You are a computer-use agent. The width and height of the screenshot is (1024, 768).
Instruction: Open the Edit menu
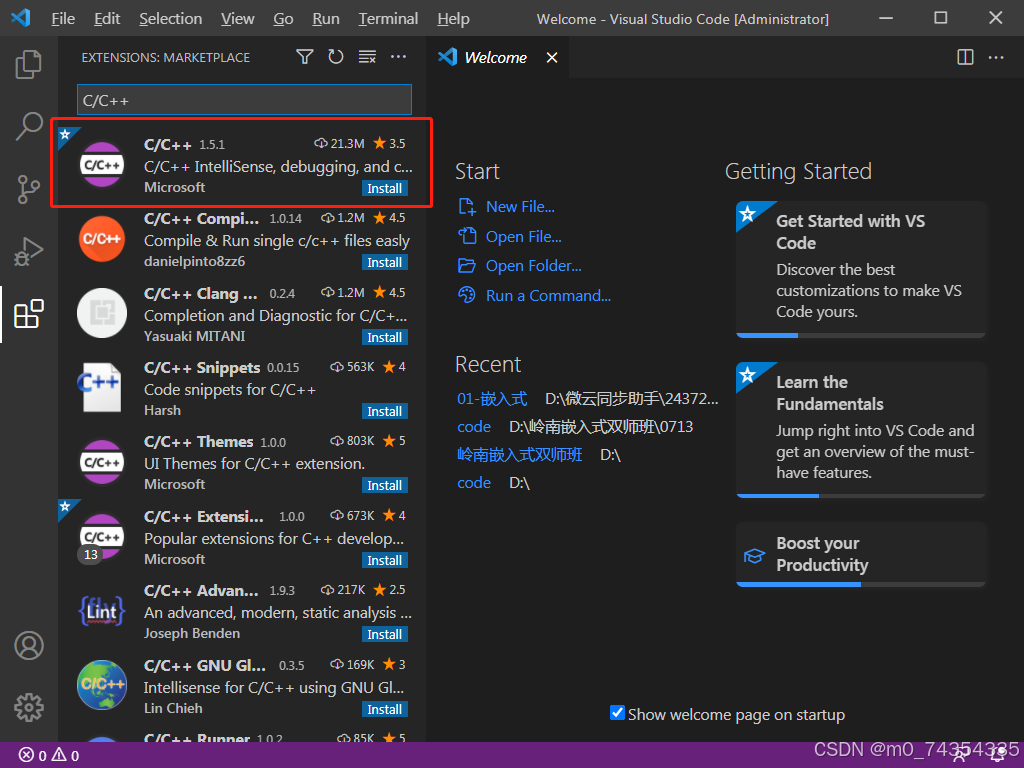click(x=106, y=18)
